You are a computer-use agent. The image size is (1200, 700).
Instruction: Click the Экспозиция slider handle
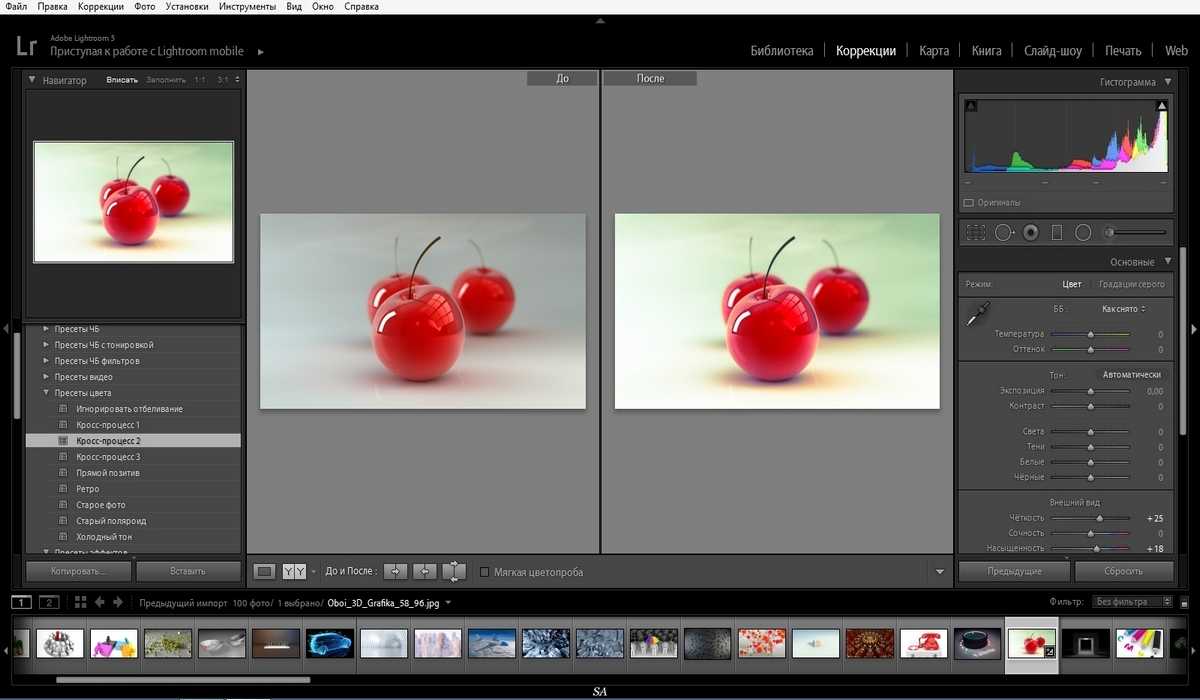(1090, 391)
